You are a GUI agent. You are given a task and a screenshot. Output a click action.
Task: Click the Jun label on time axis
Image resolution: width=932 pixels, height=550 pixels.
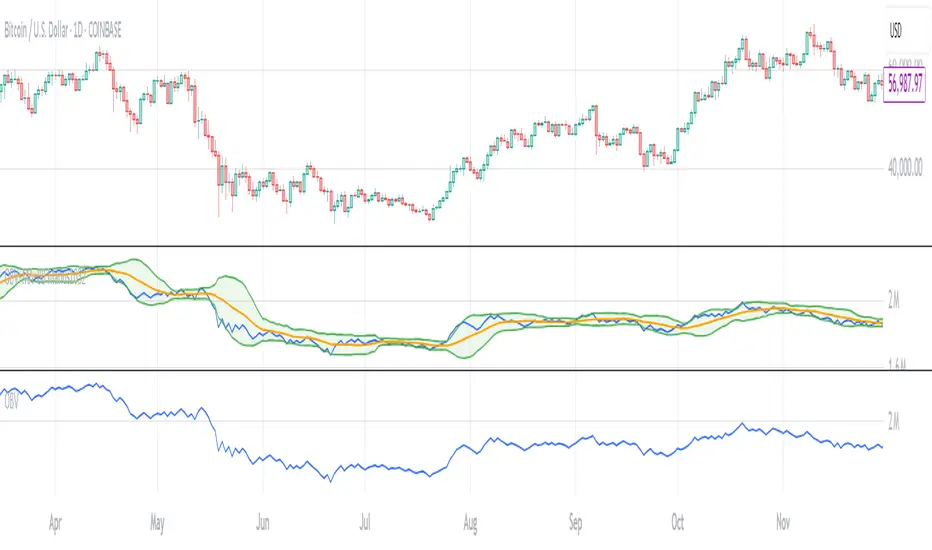tap(262, 522)
